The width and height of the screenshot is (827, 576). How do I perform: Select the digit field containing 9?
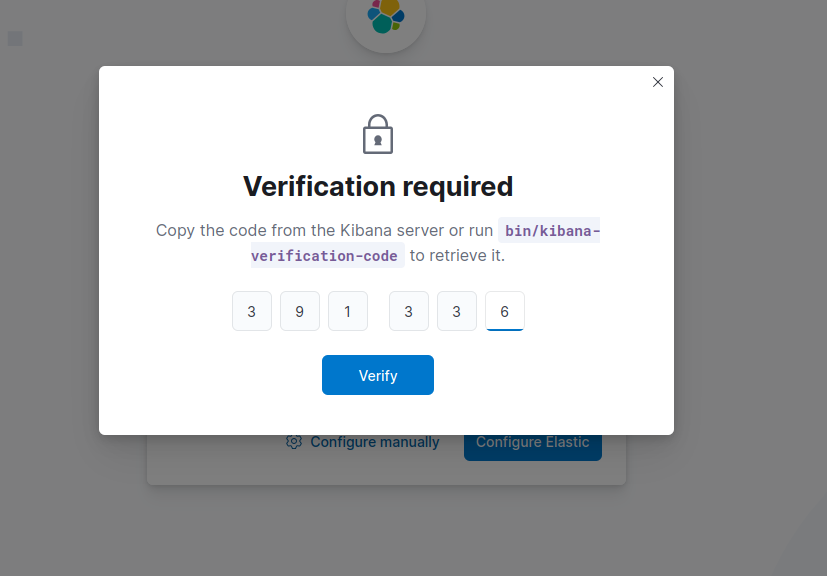(300, 311)
